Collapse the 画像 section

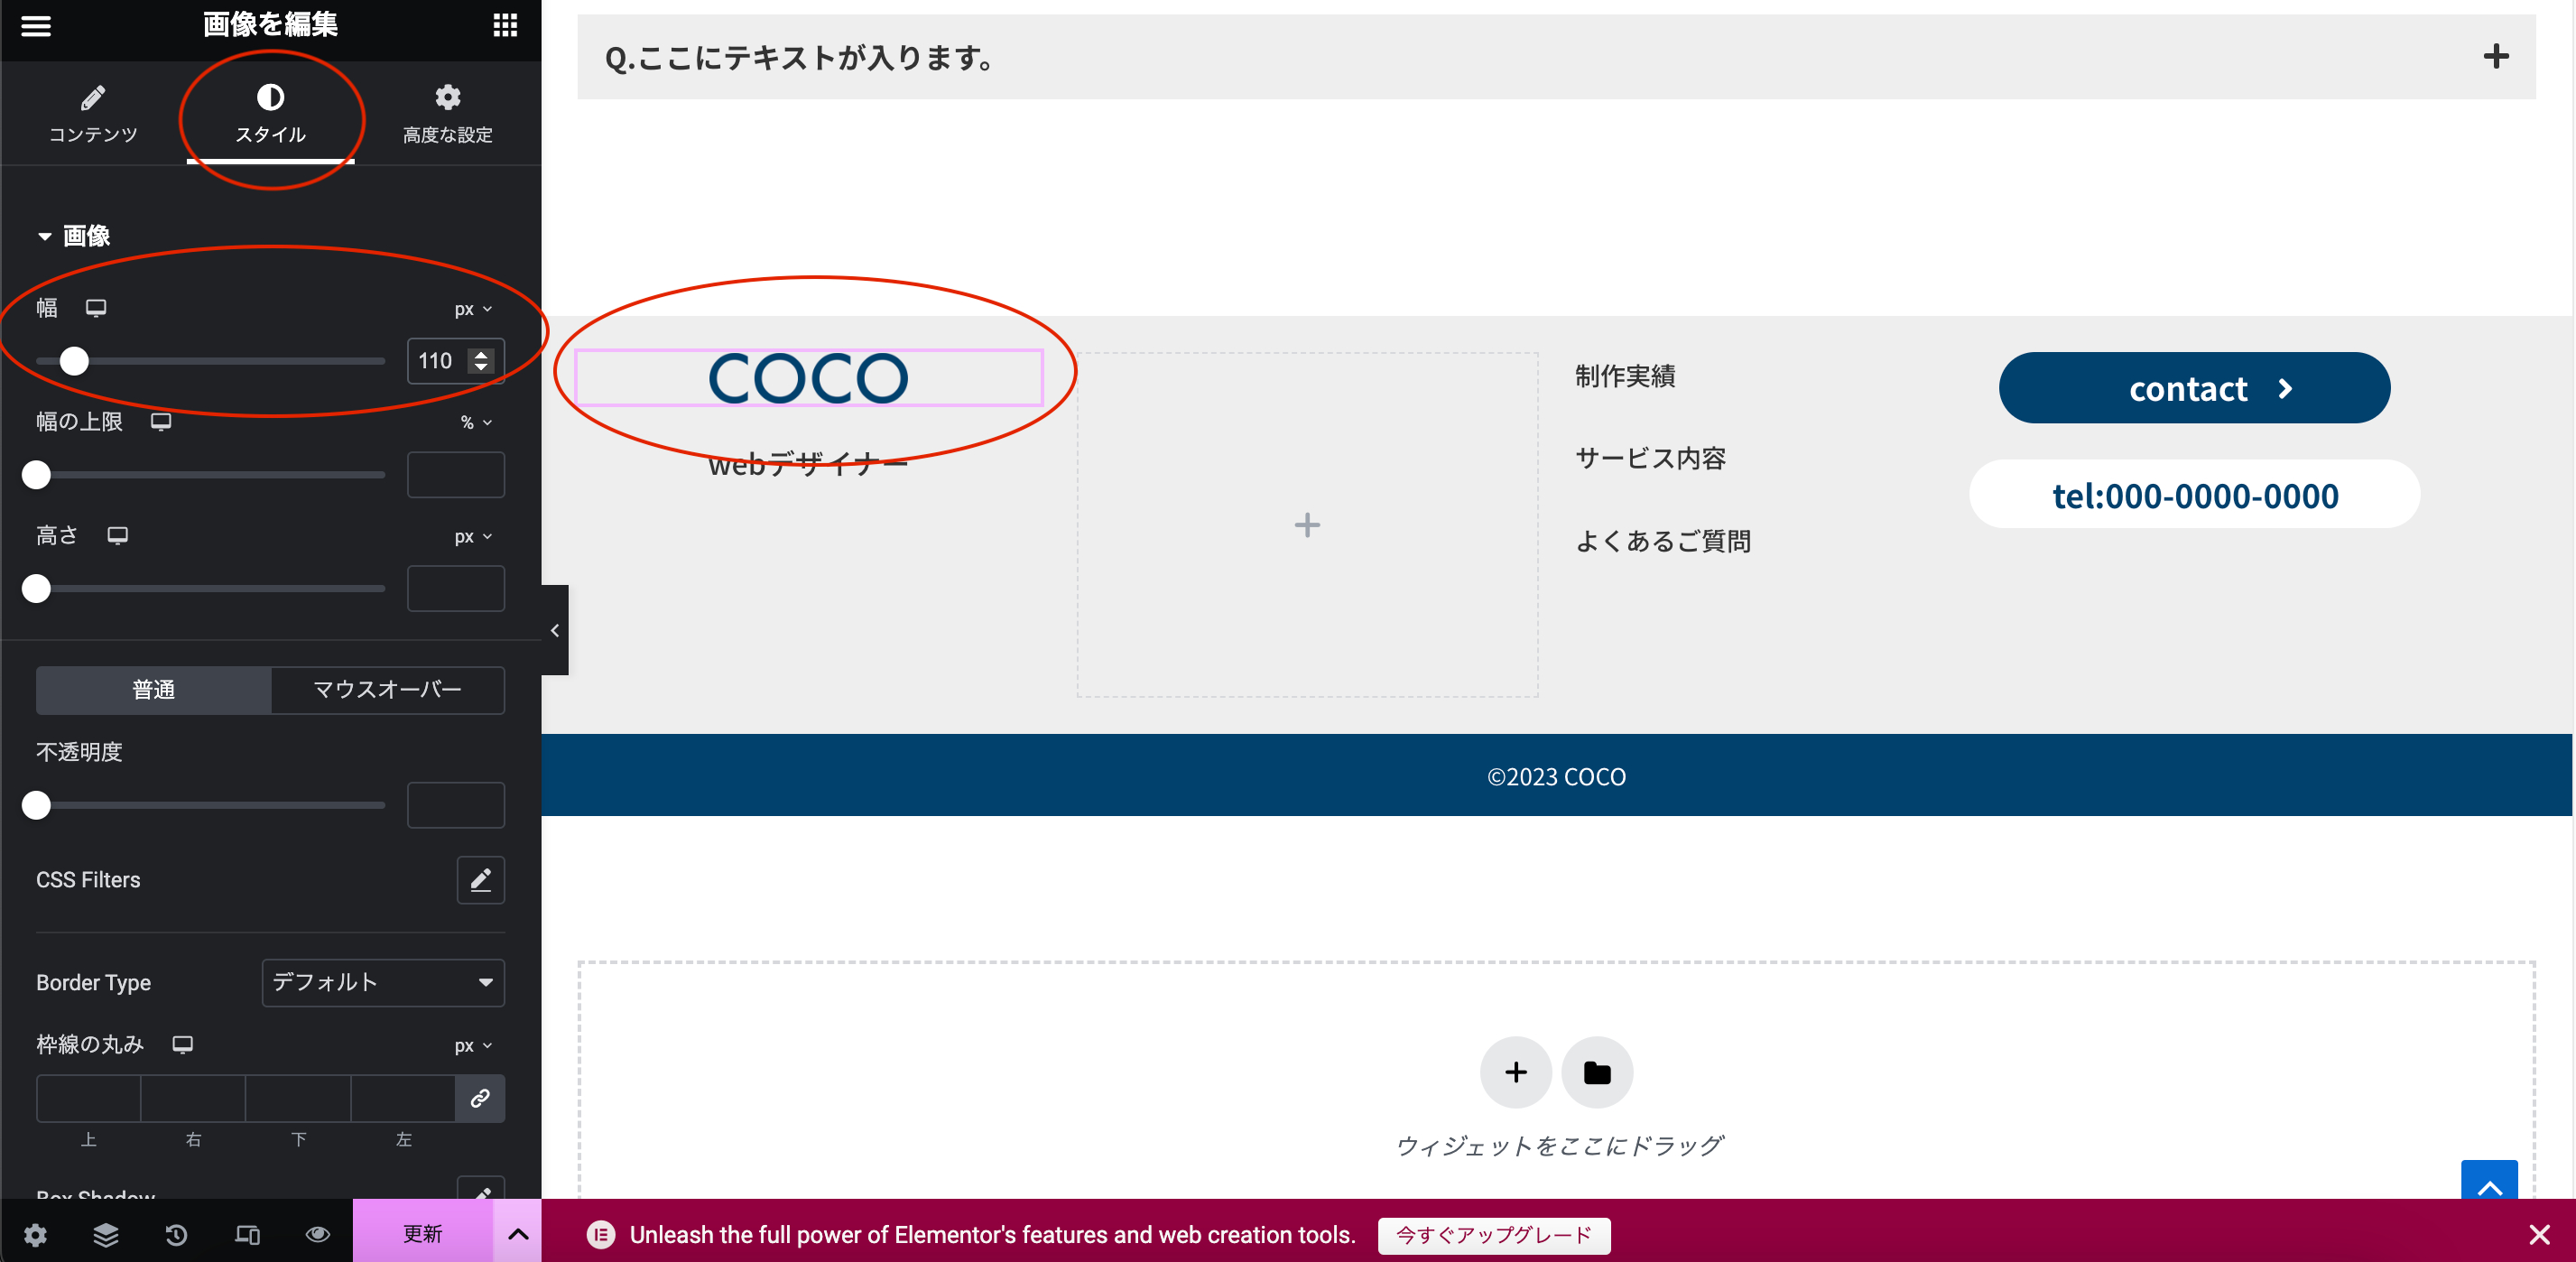point(44,236)
